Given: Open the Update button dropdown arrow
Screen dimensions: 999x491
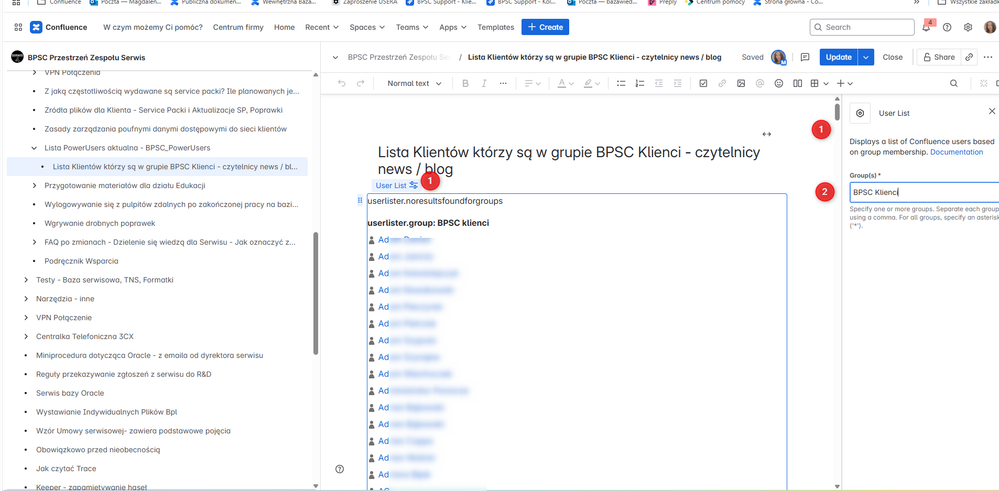Looking at the screenshot, I should pos(866,57).
